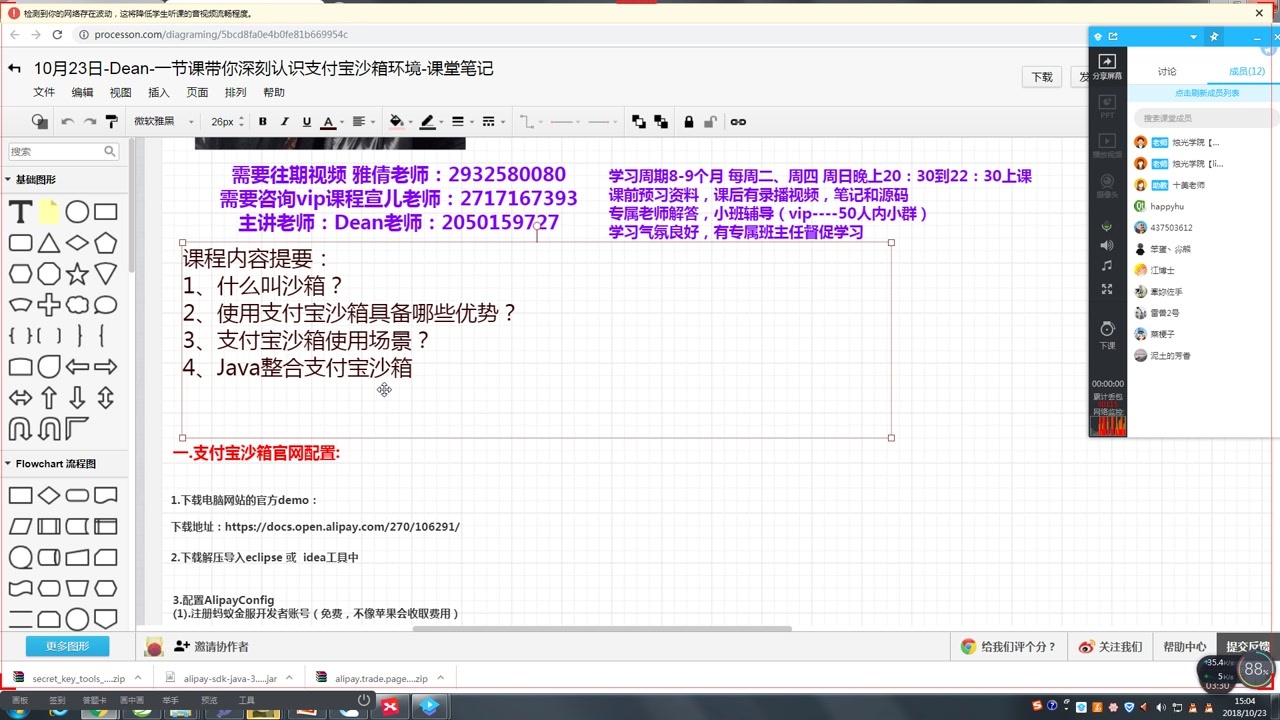This screenshot has width=1280, height=720.
Task: Select the Text T shape
Action: pos(20,212)
